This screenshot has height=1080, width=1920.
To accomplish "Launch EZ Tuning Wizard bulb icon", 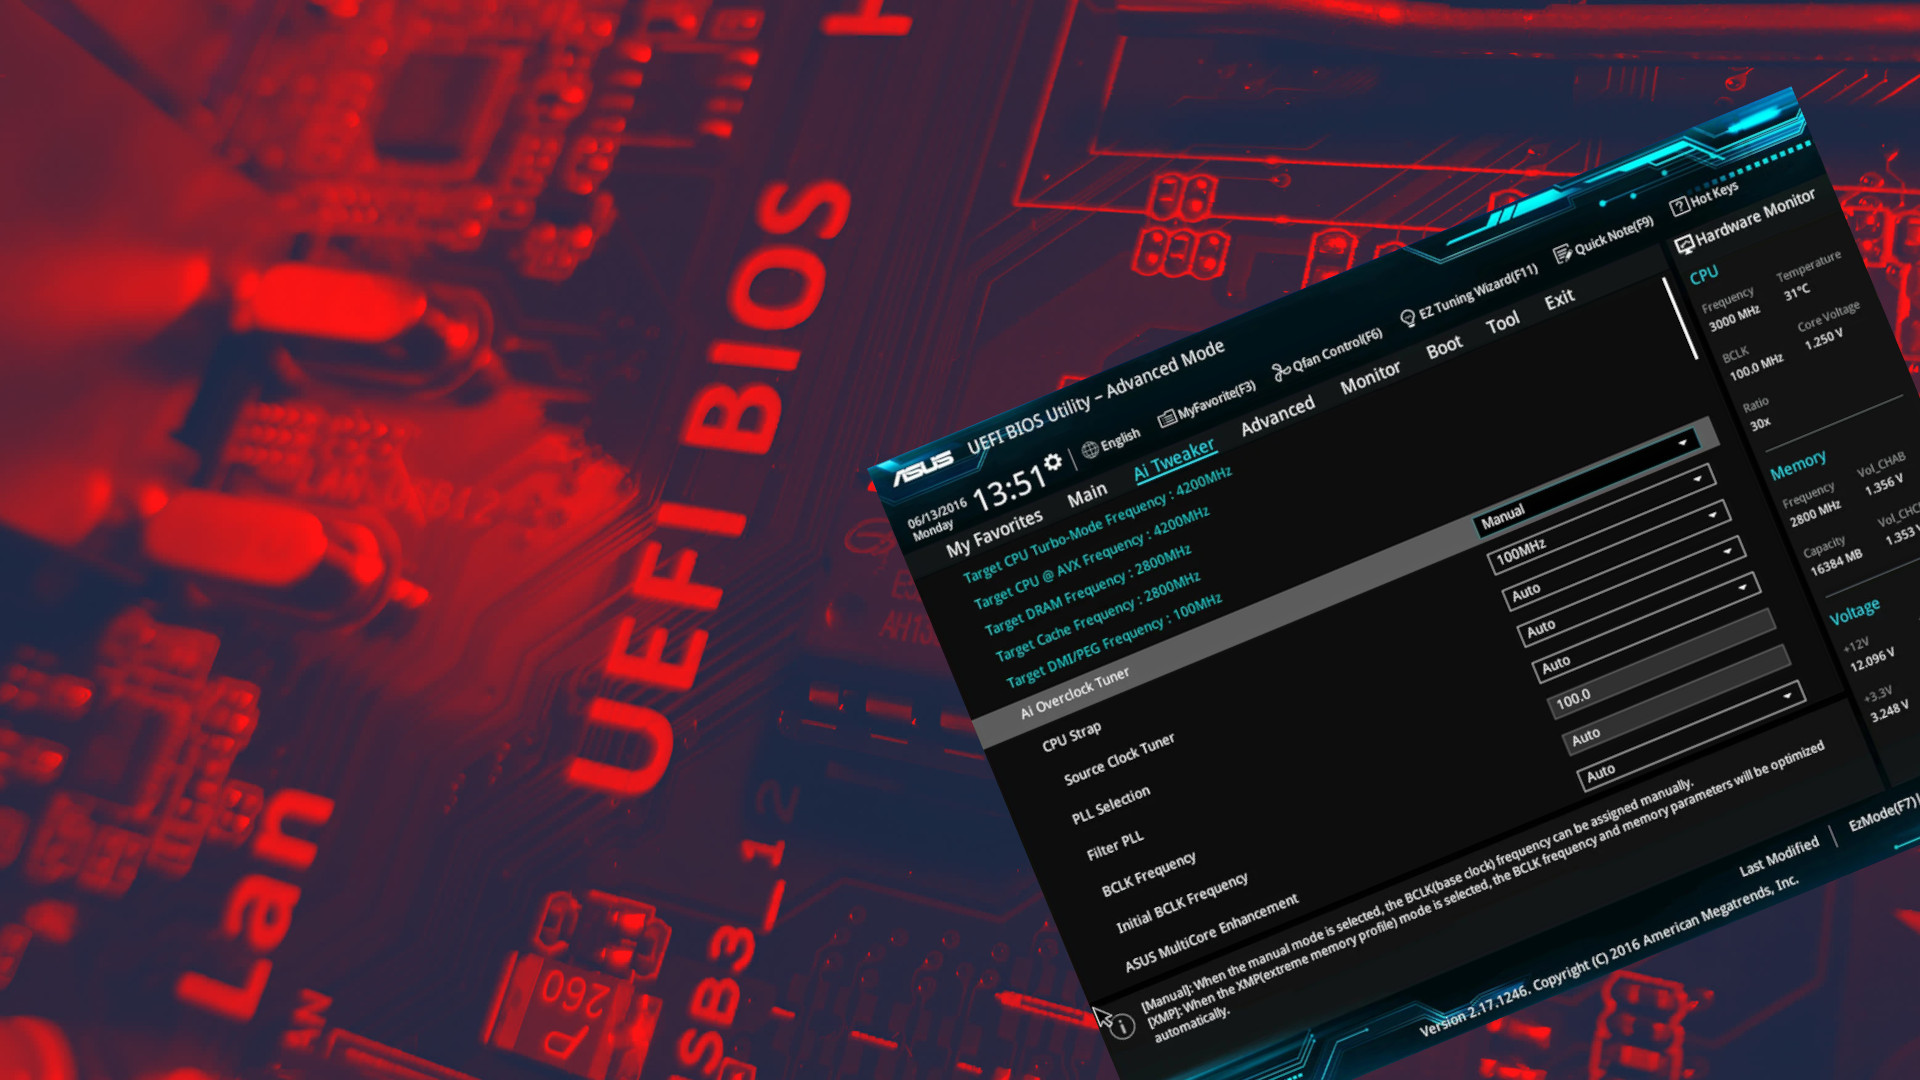I will point(1408,318).
